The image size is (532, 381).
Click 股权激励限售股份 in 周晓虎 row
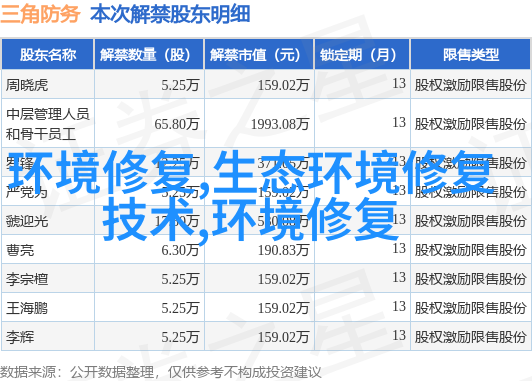[470, 85]
